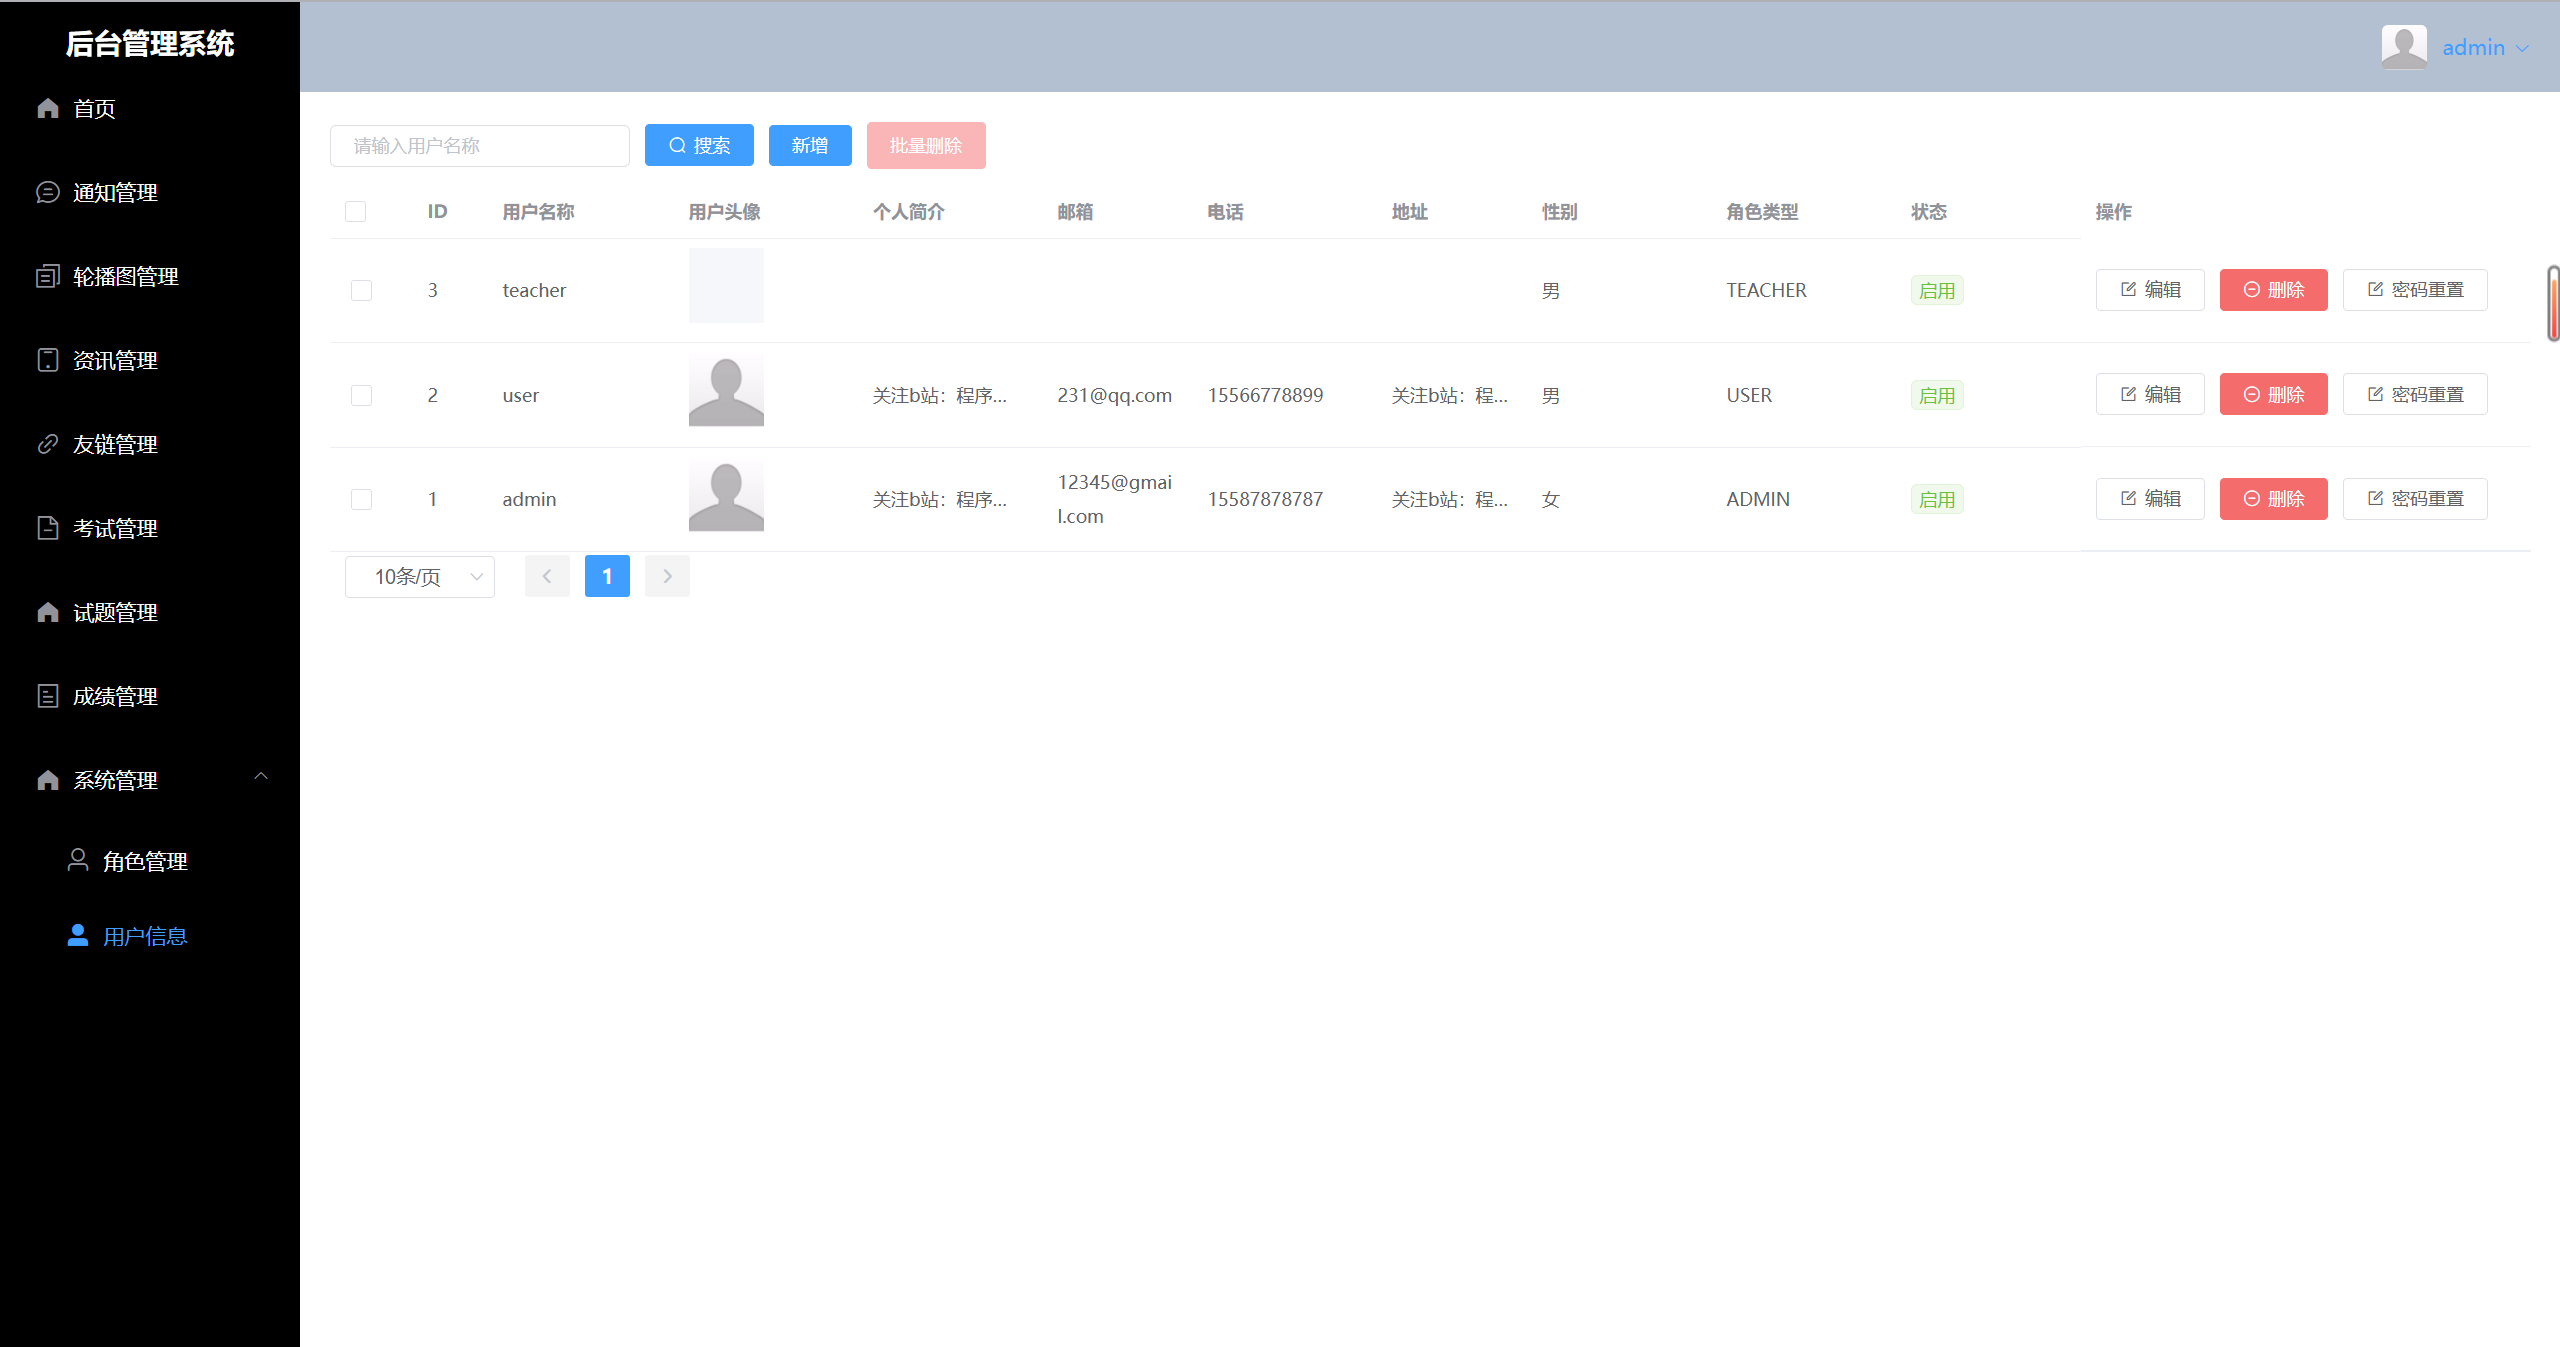The width and height of the screenshot is (2560, 1347).
Task: Click the house icon next to 试题管理
Action: point(48,612)
